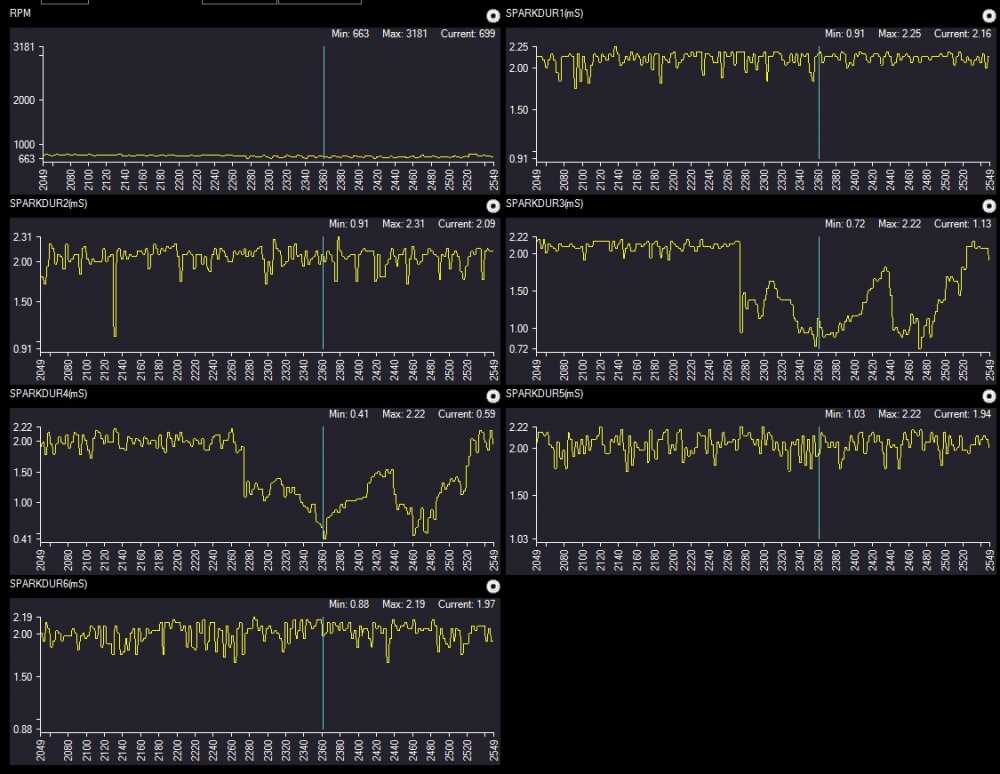1000x774 pixels.
Task: Click the Max: 3181 readout on RPM graph
Action: (x=404, y=34)
